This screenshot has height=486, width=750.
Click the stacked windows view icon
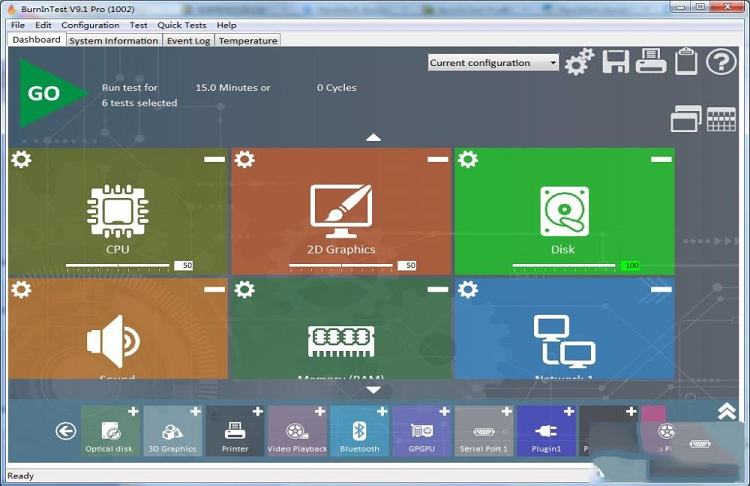[x=685, y=120]
